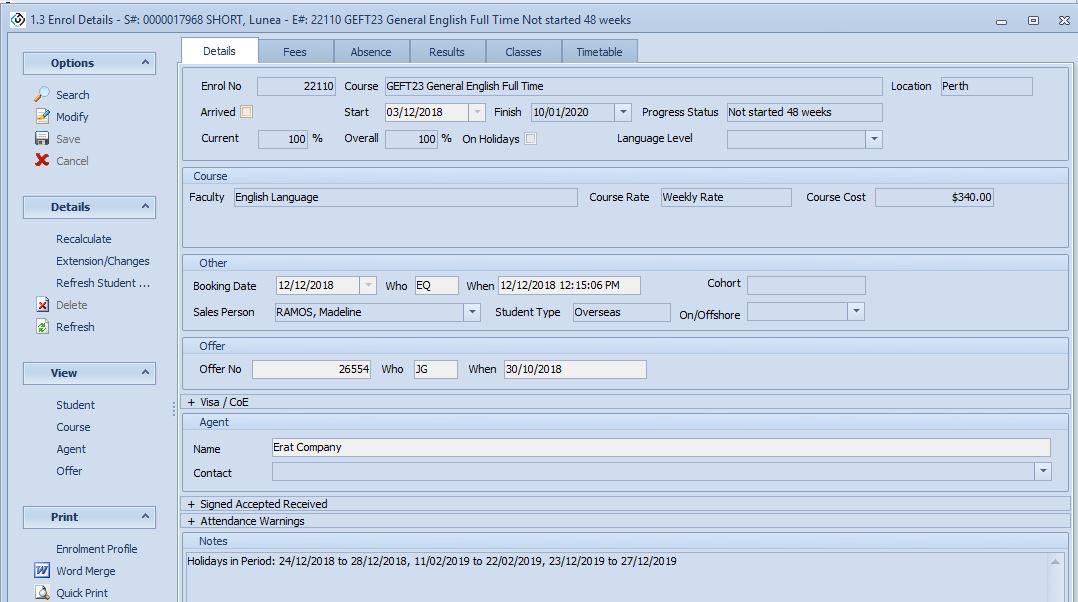This screenshot has width=1078, height=602.
Task: Expand the Visa / CoE section
Action: coord(191,402)
